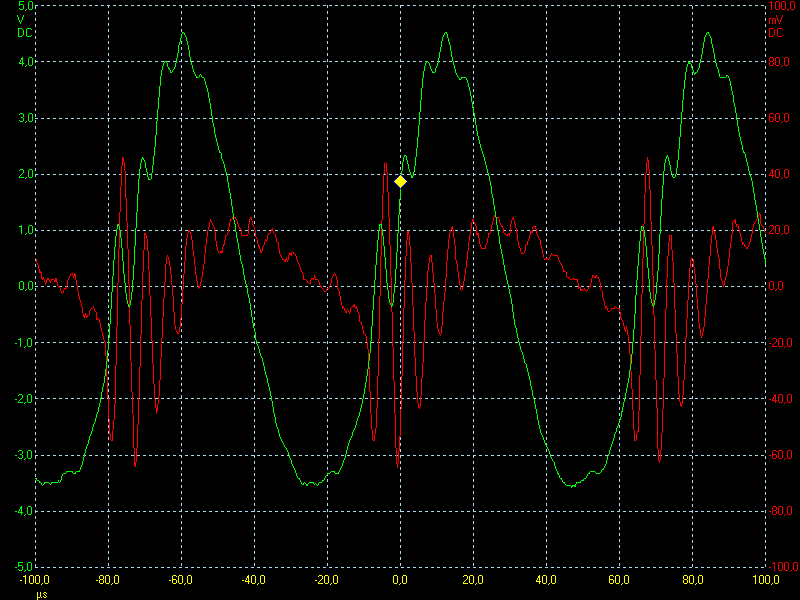Click "100.0" at top of red right axis
Image resolution: width=800 pixels, height=600 pixels.
(x=780, y=6)
